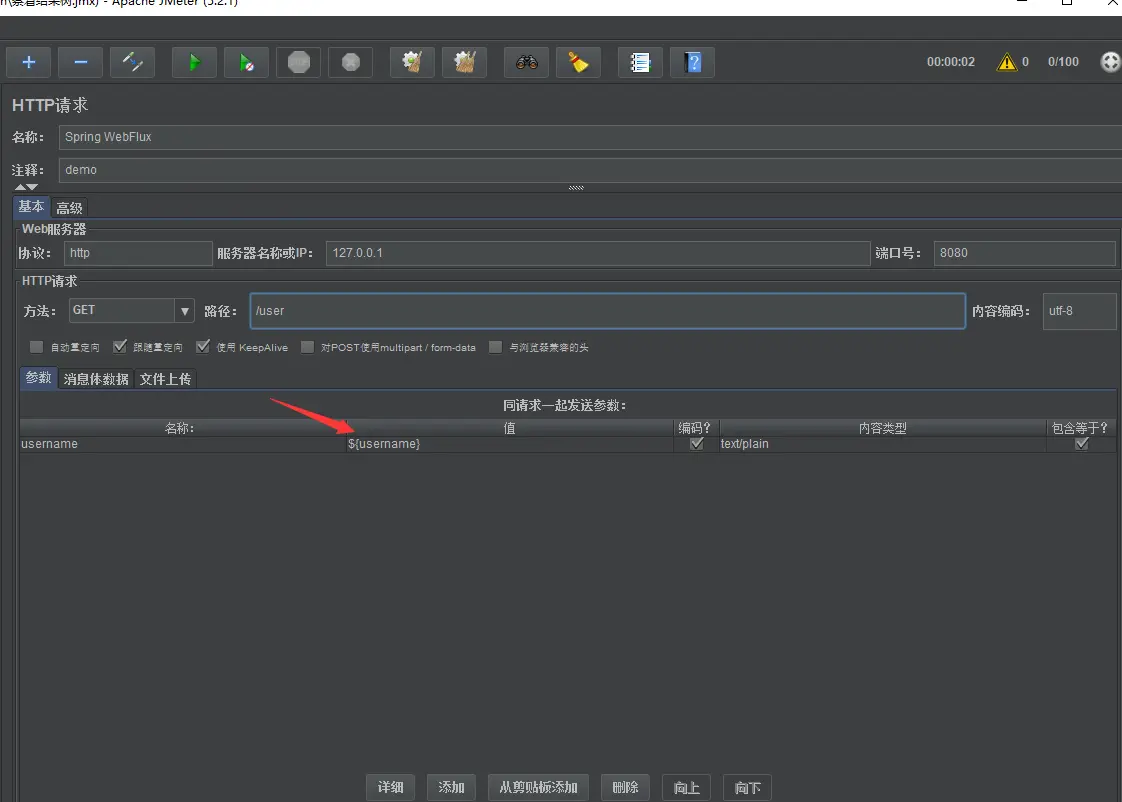1122x802 pixels.
Task: Enable 自动重定向 checkbox
Action: point(37,347)
